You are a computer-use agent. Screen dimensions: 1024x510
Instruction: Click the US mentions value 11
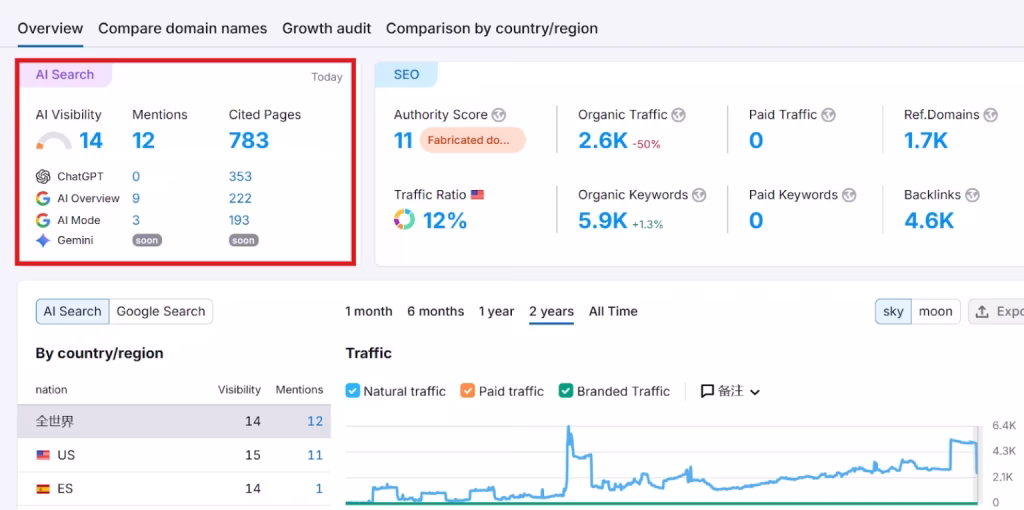pos(315,455)
